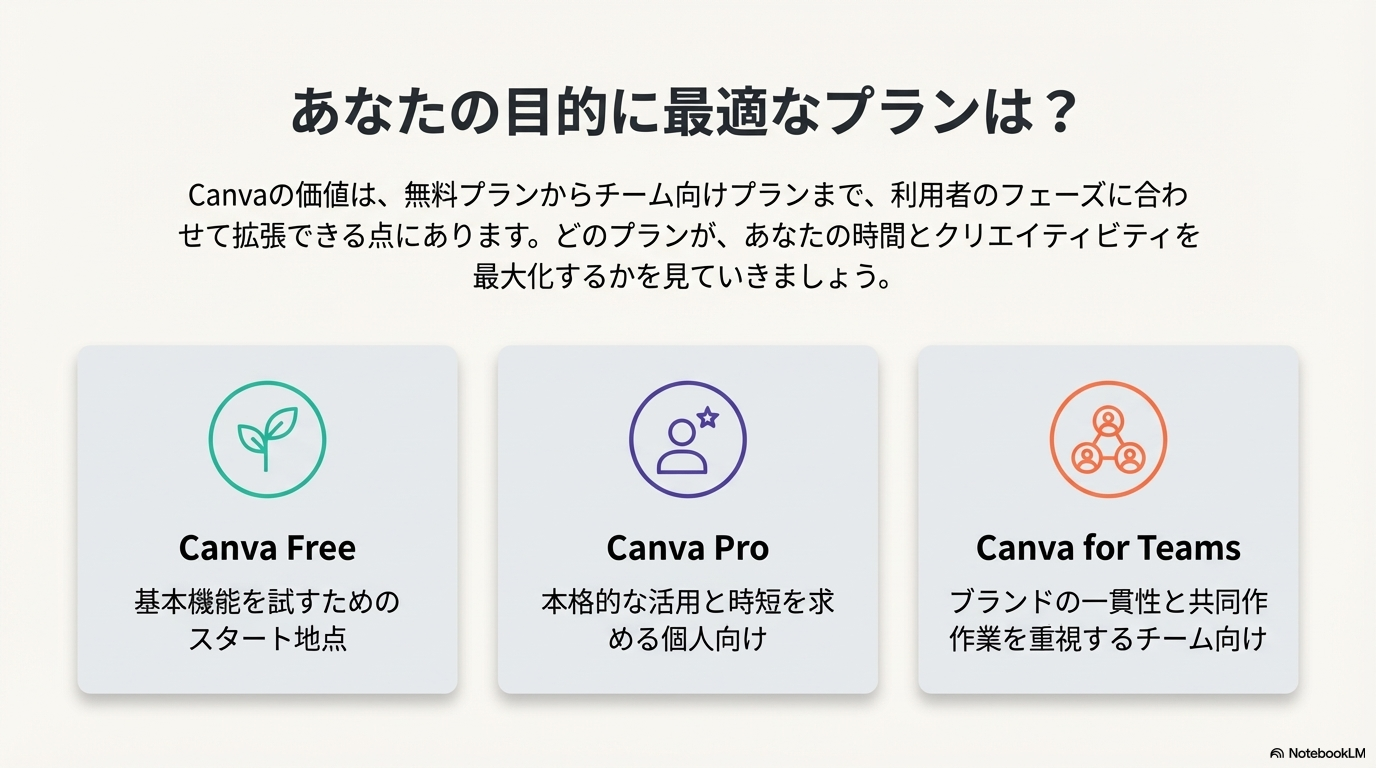Screen dimensions: 1376x768
Task: Click the green sprout icon on Canva Free
Action: tap(267, 440)
